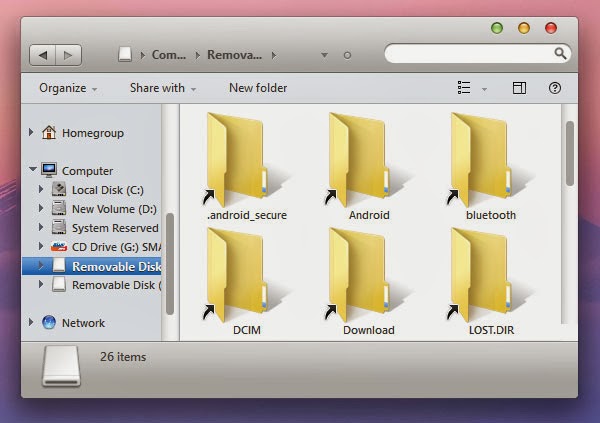Expand the Homegroup tree node
600x423 pixels.
click(31, 132)
